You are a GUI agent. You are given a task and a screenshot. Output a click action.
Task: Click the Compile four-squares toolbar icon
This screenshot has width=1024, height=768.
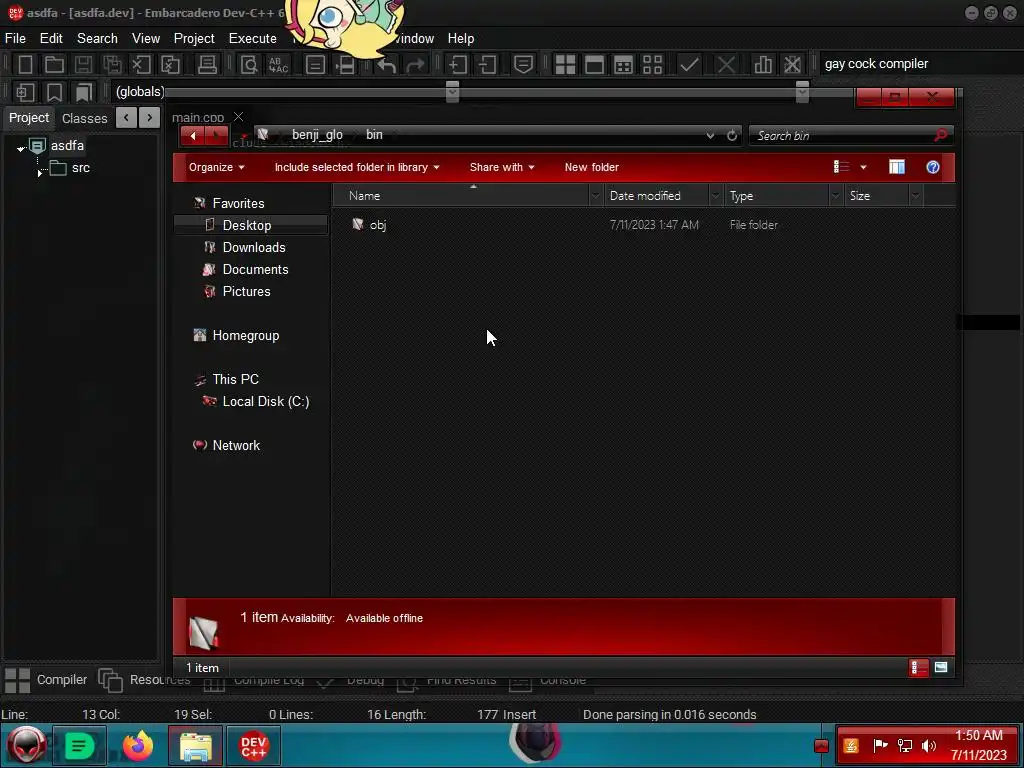click(565, 64)
